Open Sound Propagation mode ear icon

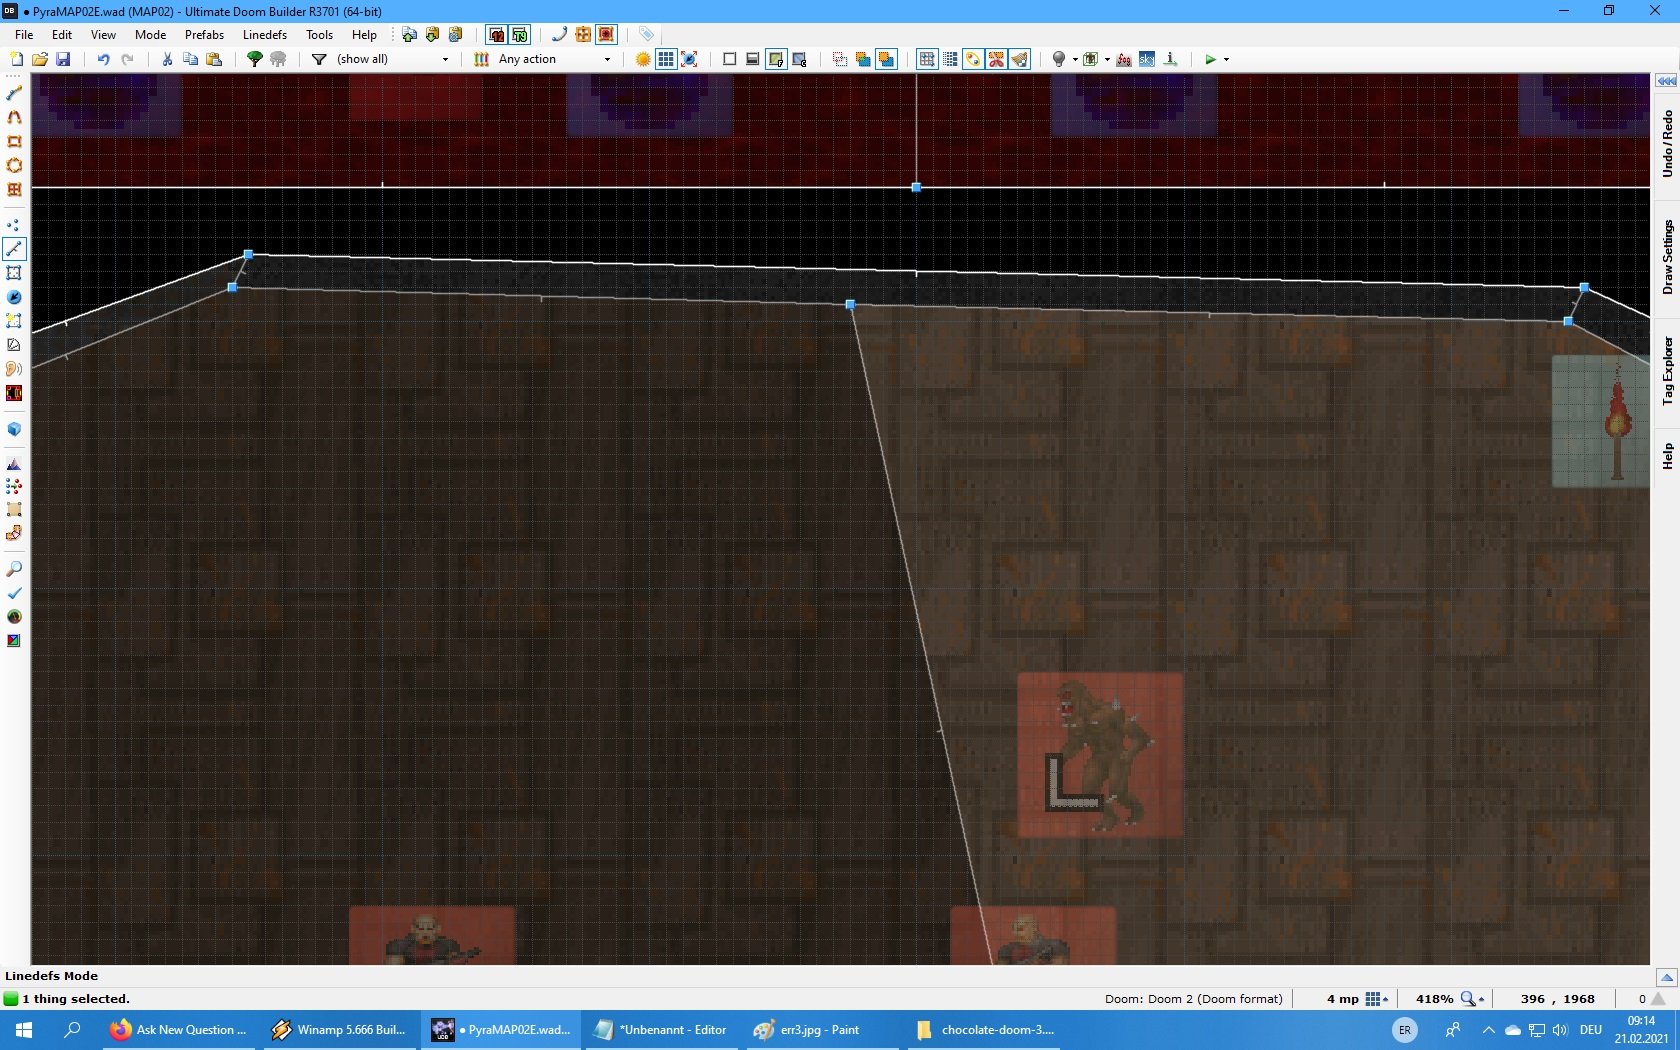[14, 369]
